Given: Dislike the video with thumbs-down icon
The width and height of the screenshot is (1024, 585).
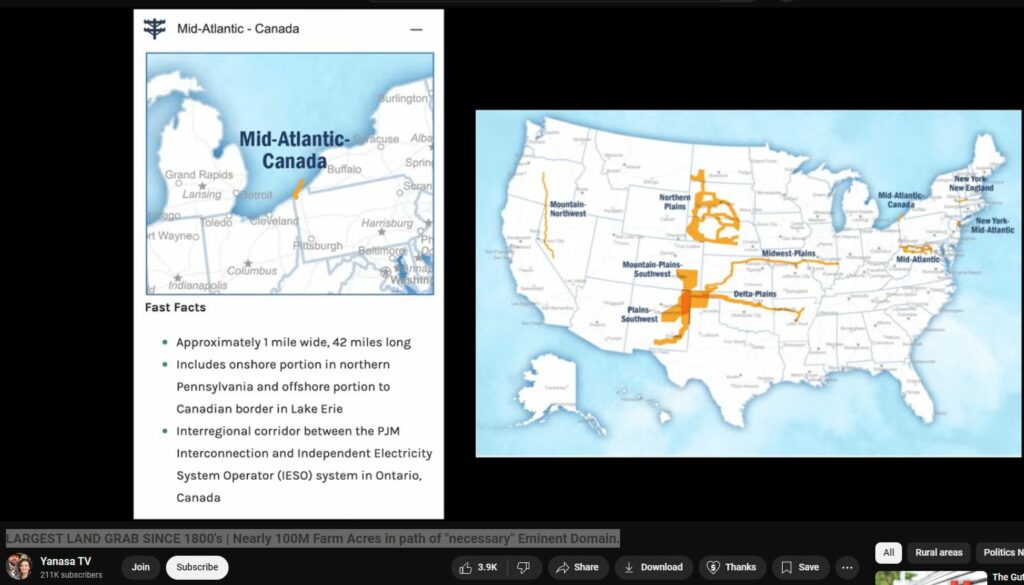Looking at the screenshot, I should (524, 567).
